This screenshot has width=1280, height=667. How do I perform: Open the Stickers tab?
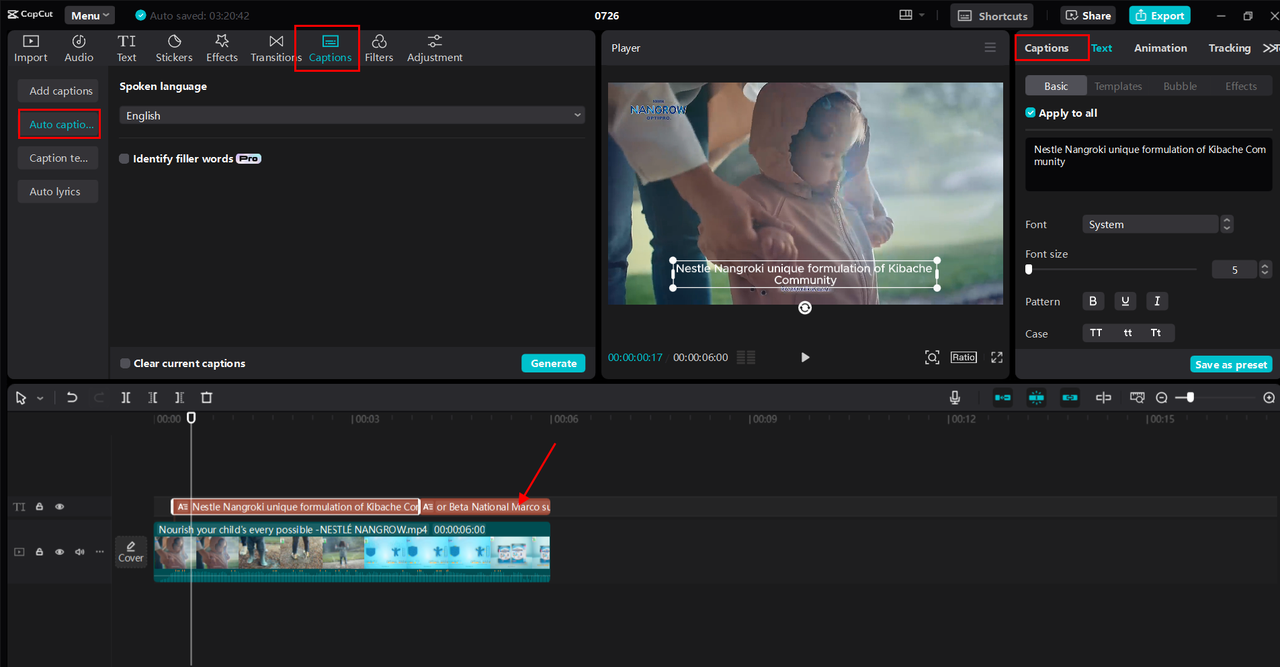coord(174,48)
